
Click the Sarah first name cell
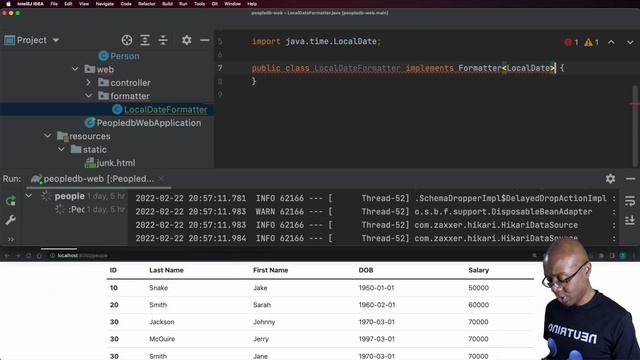tap(262, 305)
